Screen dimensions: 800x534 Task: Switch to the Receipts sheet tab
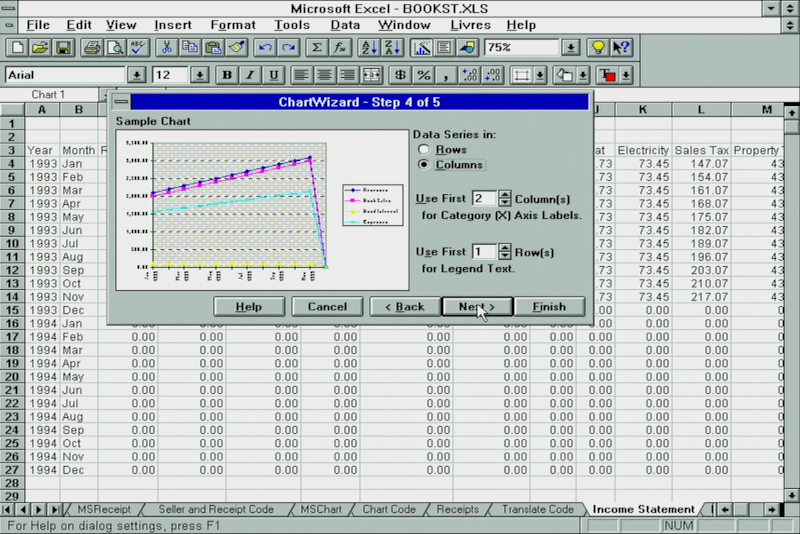tap(457, 509)
